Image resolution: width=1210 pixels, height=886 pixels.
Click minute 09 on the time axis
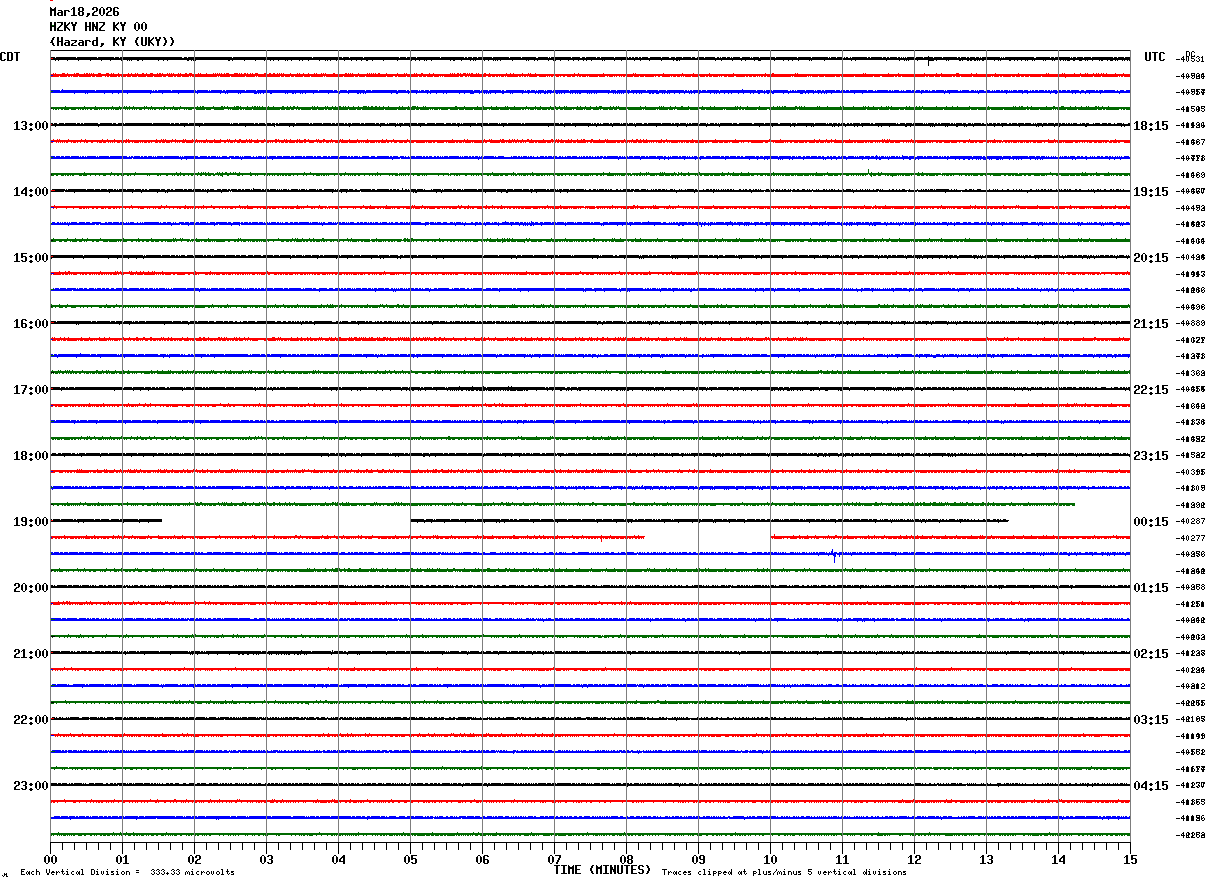[x=698, y=860]
